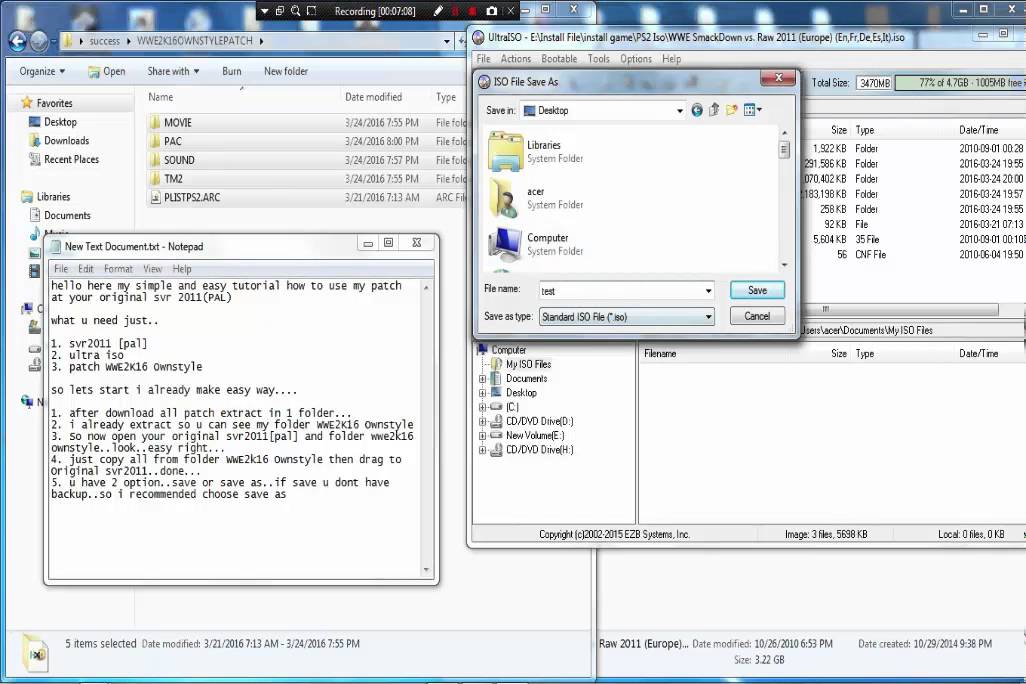Sort by Date modified column header

point(373,97)
